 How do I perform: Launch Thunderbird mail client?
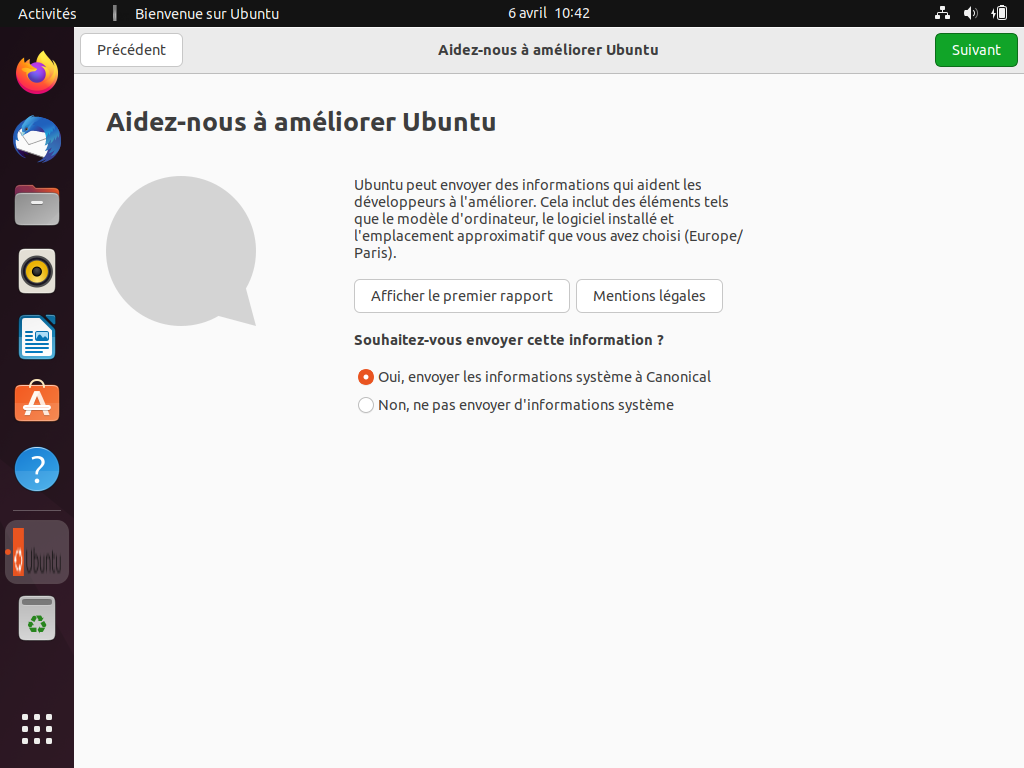(x=37, y=139)
